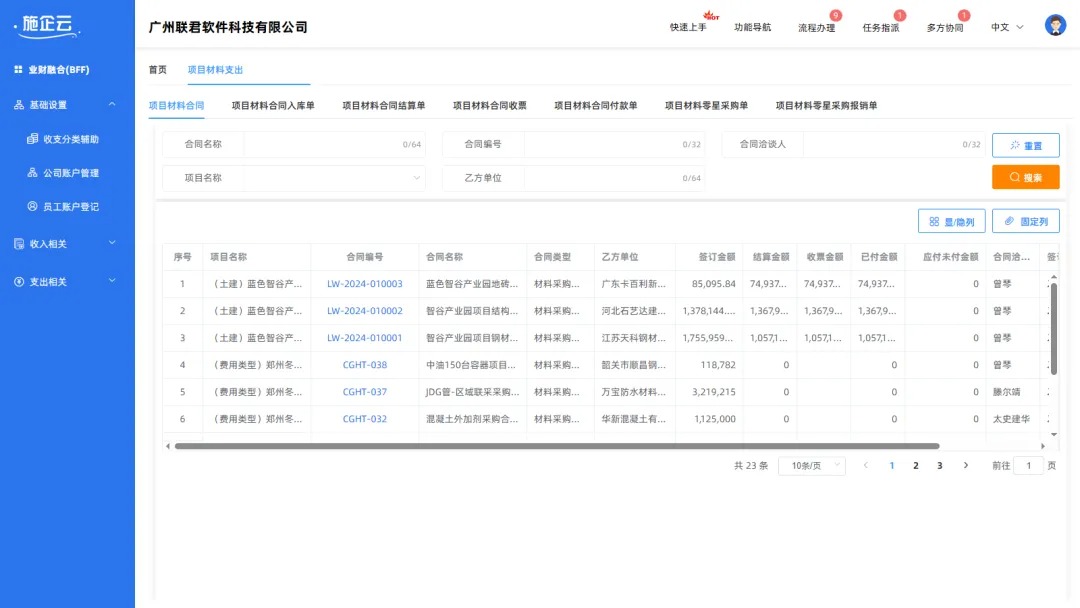Click the orange 搜索 button
This screenshot has width=1080, height=608.
[x=1025, y=176]
